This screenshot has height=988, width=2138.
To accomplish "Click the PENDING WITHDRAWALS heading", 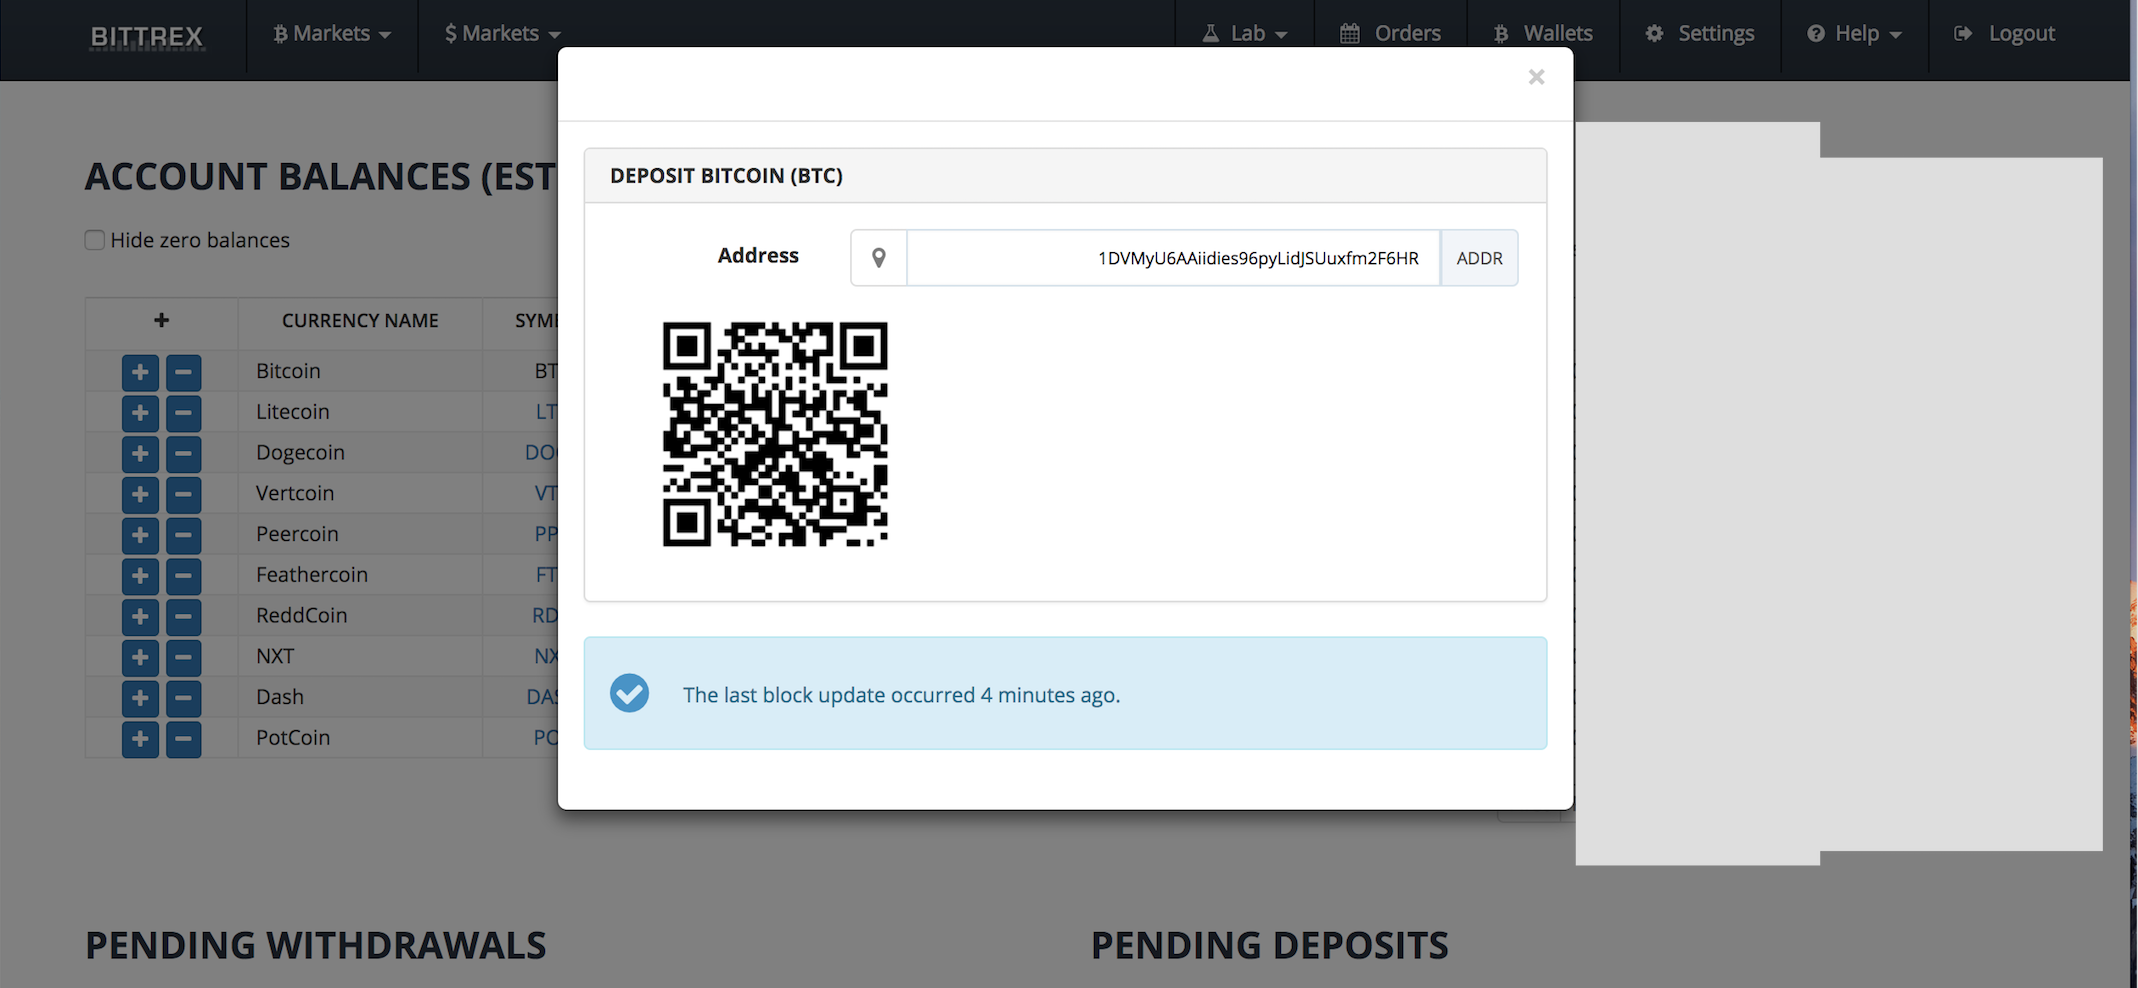I will click(x=316, y=946).
